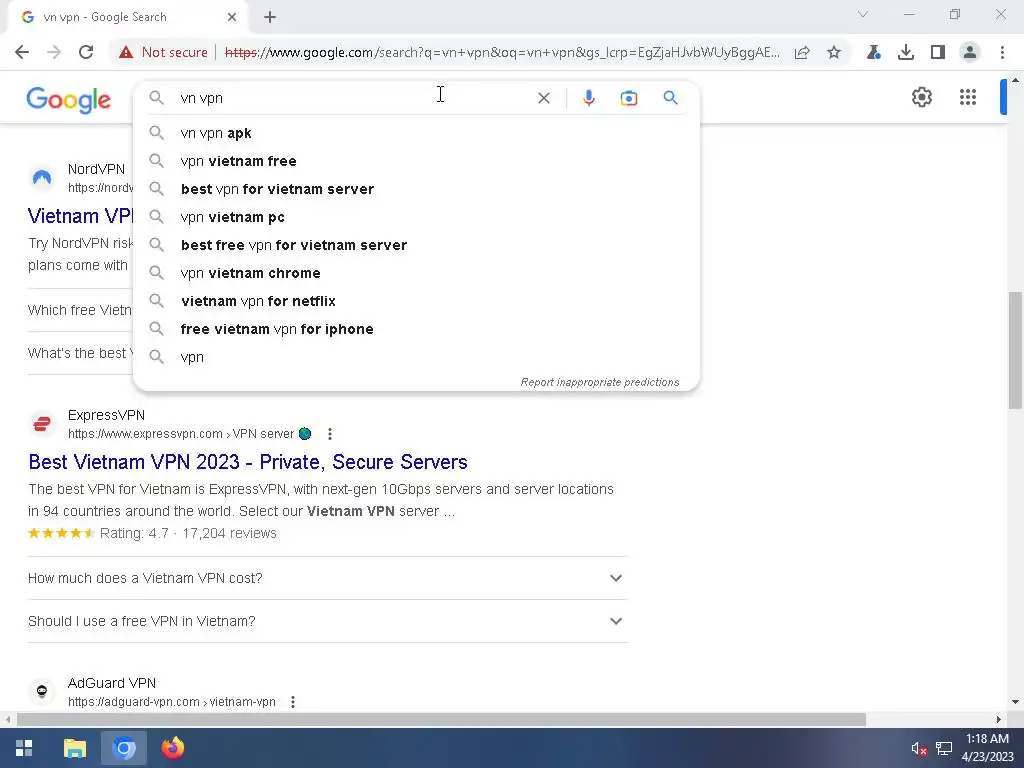Click the adguard-vpn.com URL breadcrumb

[172, 702]
